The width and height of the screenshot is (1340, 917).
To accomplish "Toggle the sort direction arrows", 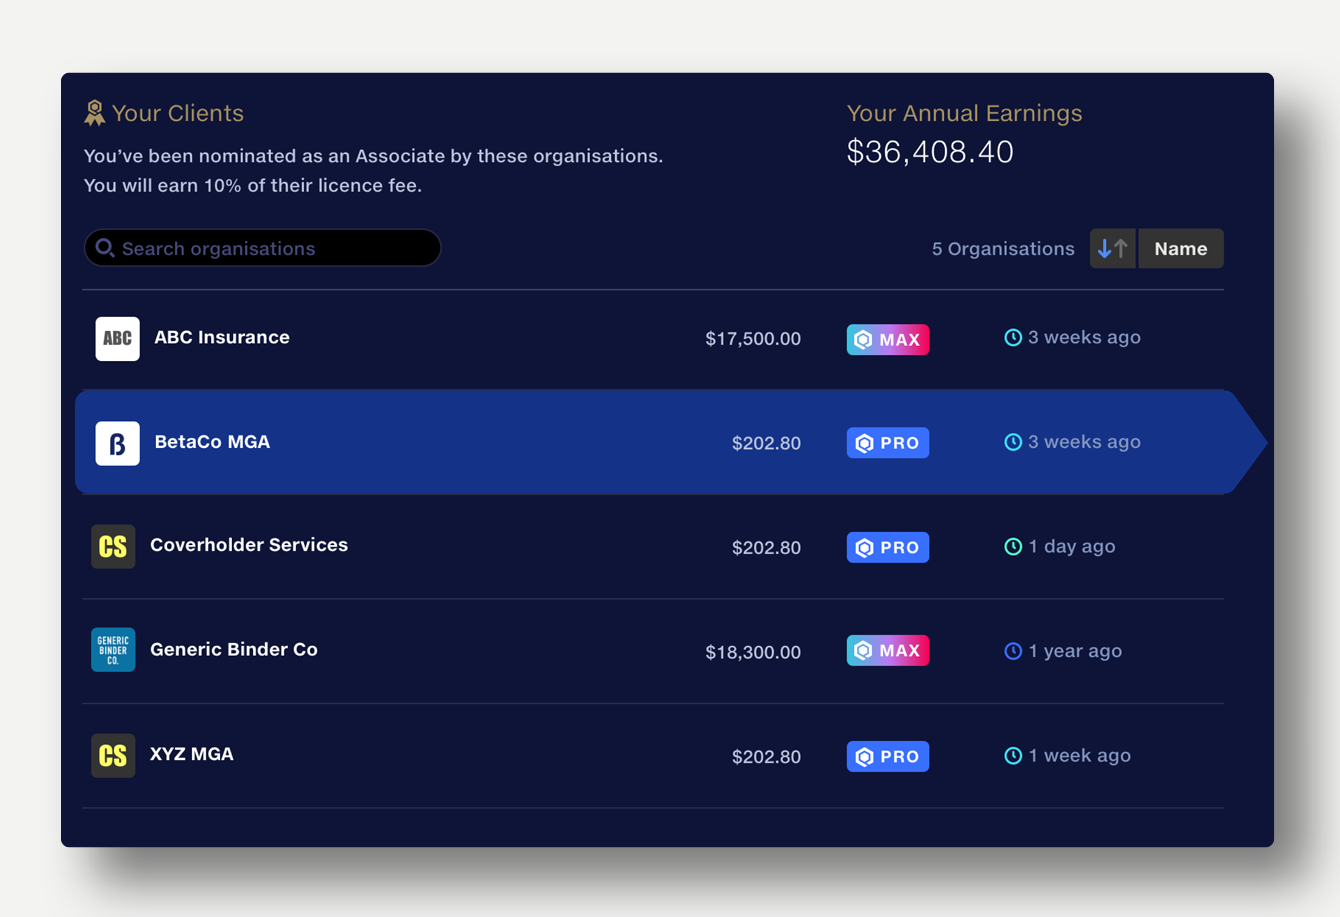I will 1112,249.
